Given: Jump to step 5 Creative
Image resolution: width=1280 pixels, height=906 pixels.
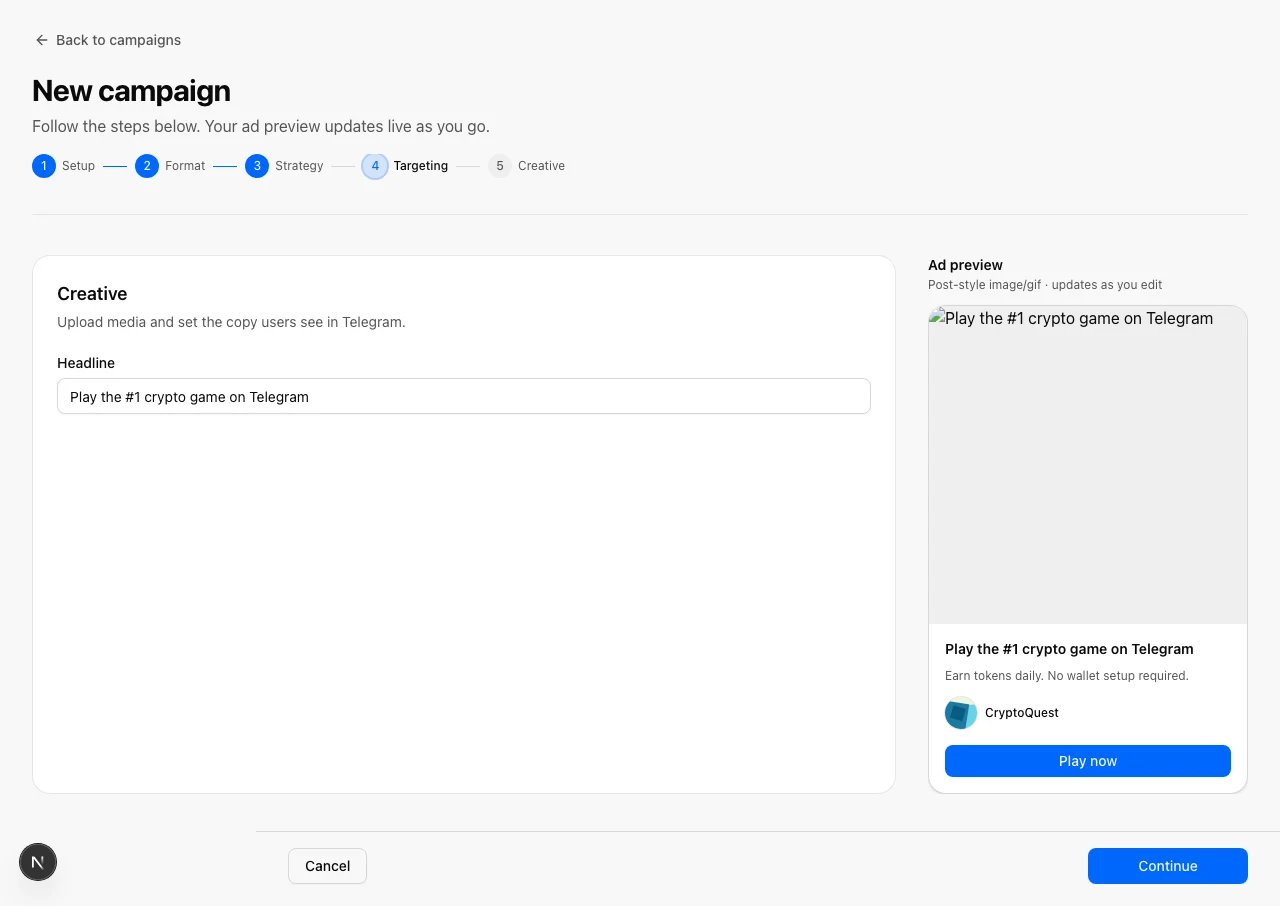Looking at the screenshot, I should 527,166.
